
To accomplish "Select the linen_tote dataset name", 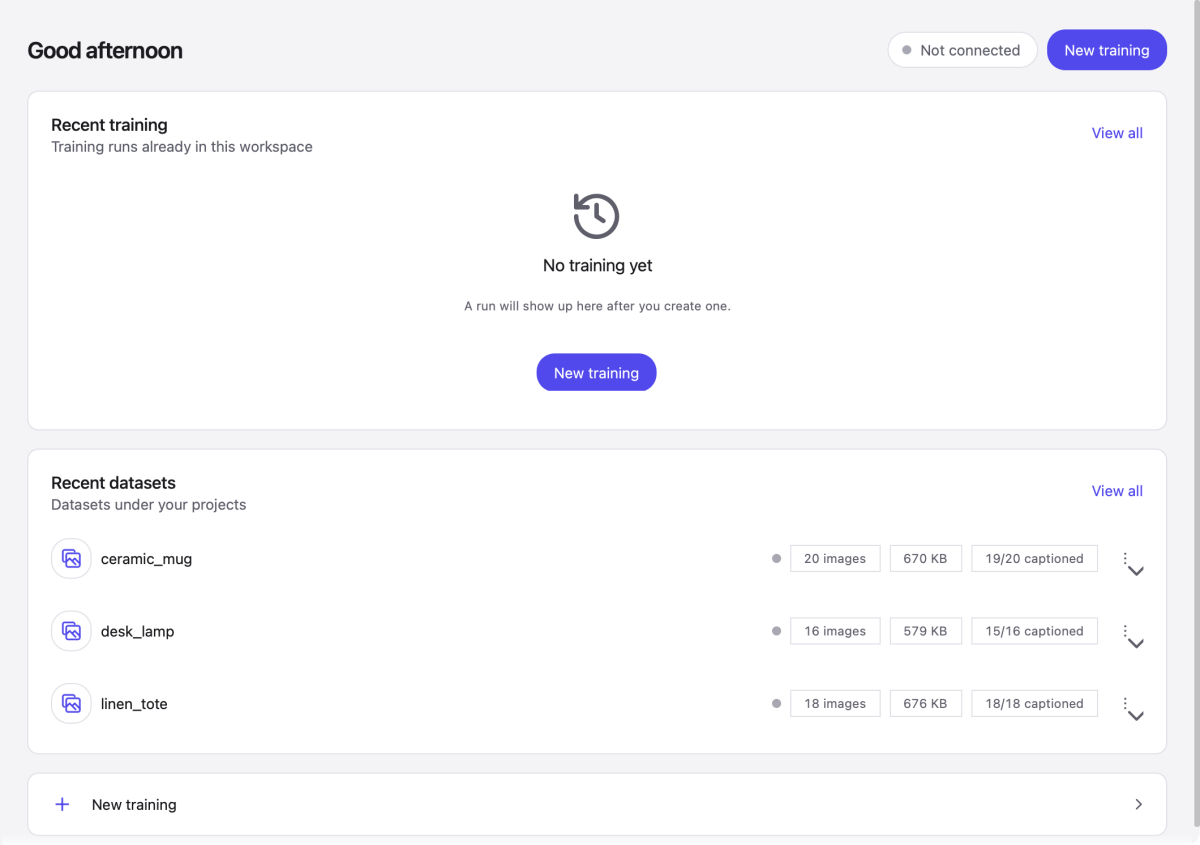I will [134, 704].
